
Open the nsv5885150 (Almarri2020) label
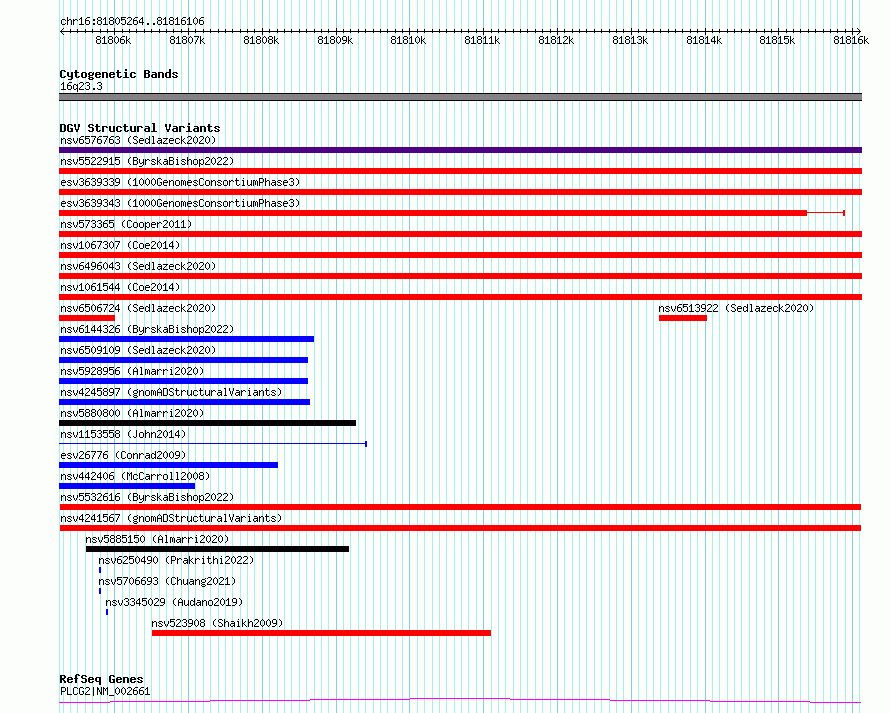(x=157, y=539)
